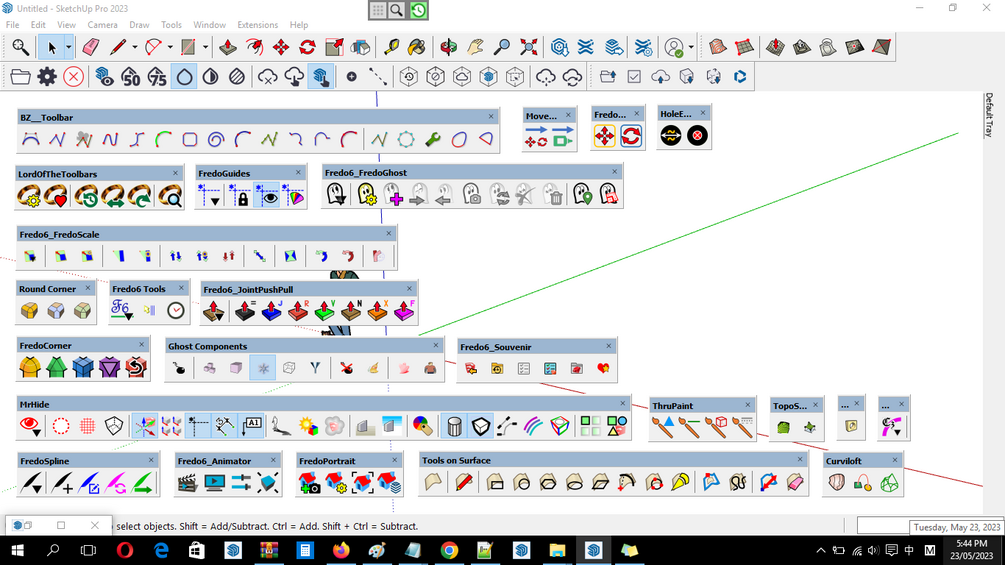Click the red heart icon in Souvenir
Viewport: 1005px width, 565px height.
point(603,368)
